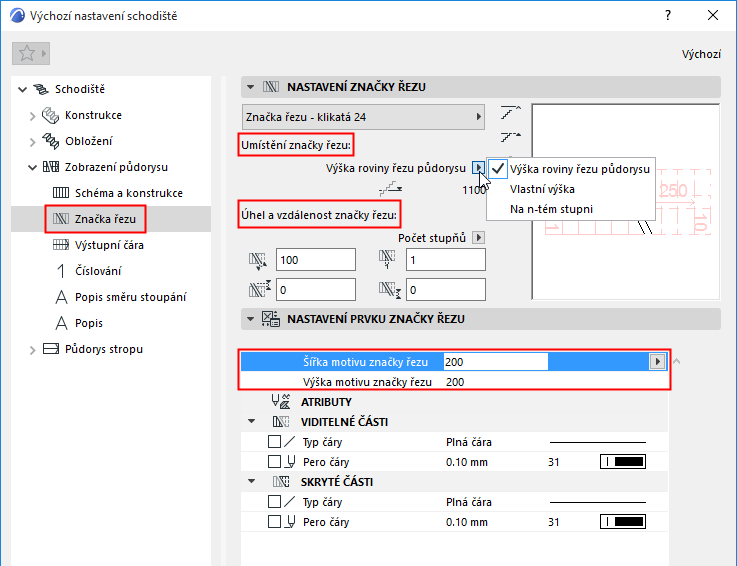Click the break mark distance icon beside 100

pos(258,261)
